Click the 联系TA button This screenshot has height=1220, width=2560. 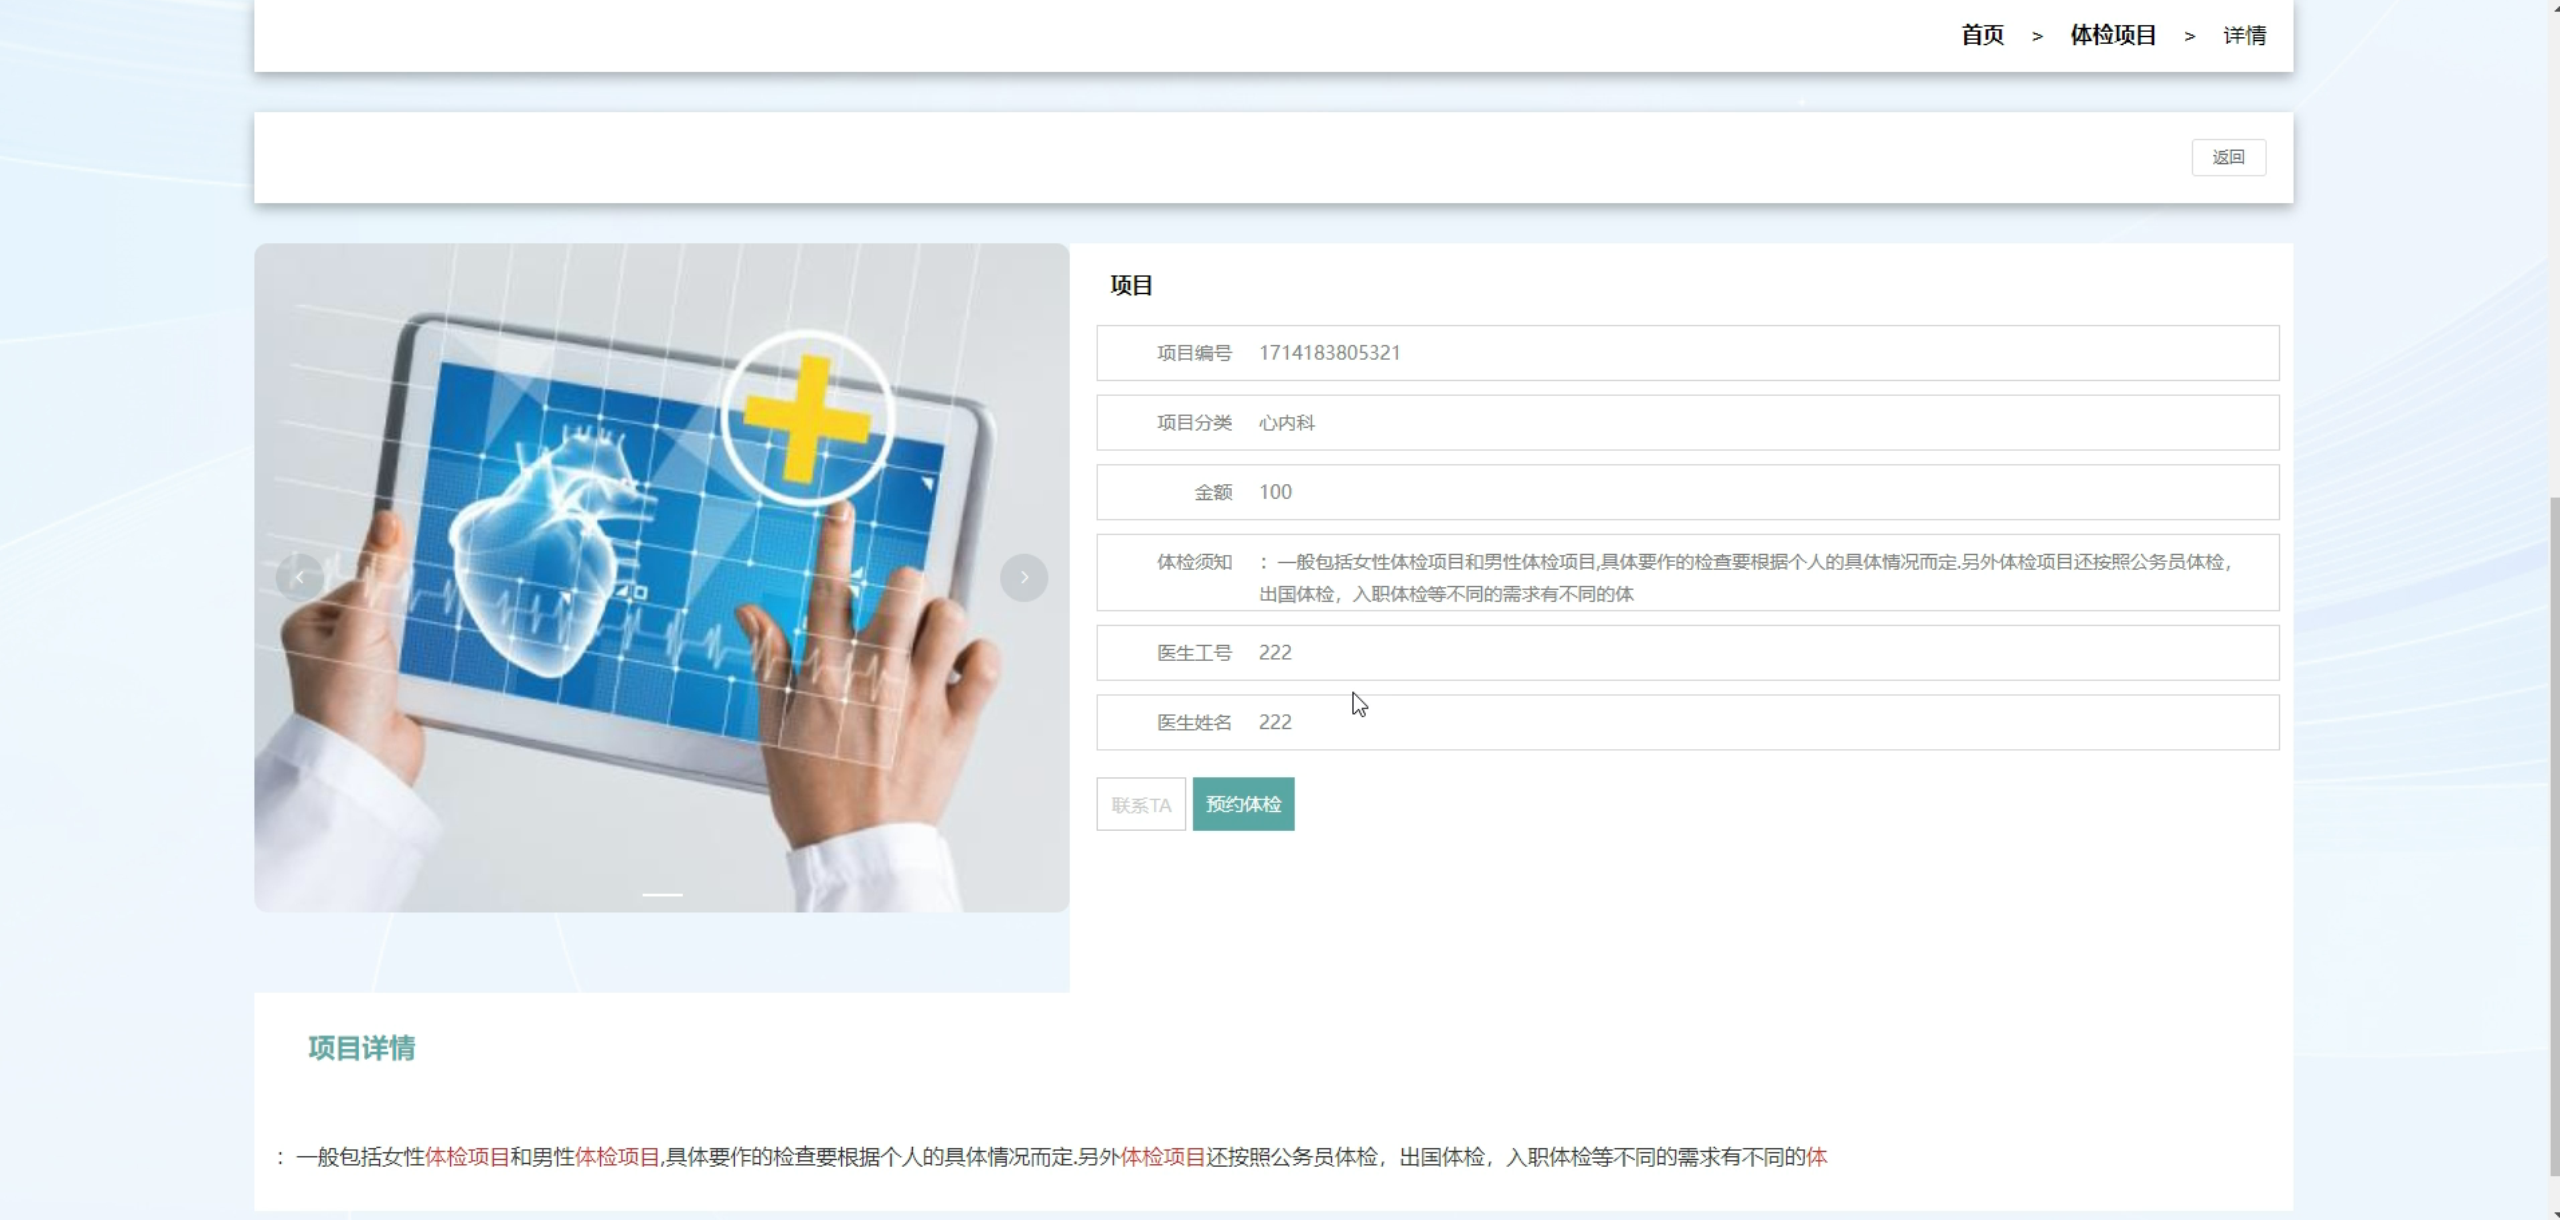click(1140, 805)
